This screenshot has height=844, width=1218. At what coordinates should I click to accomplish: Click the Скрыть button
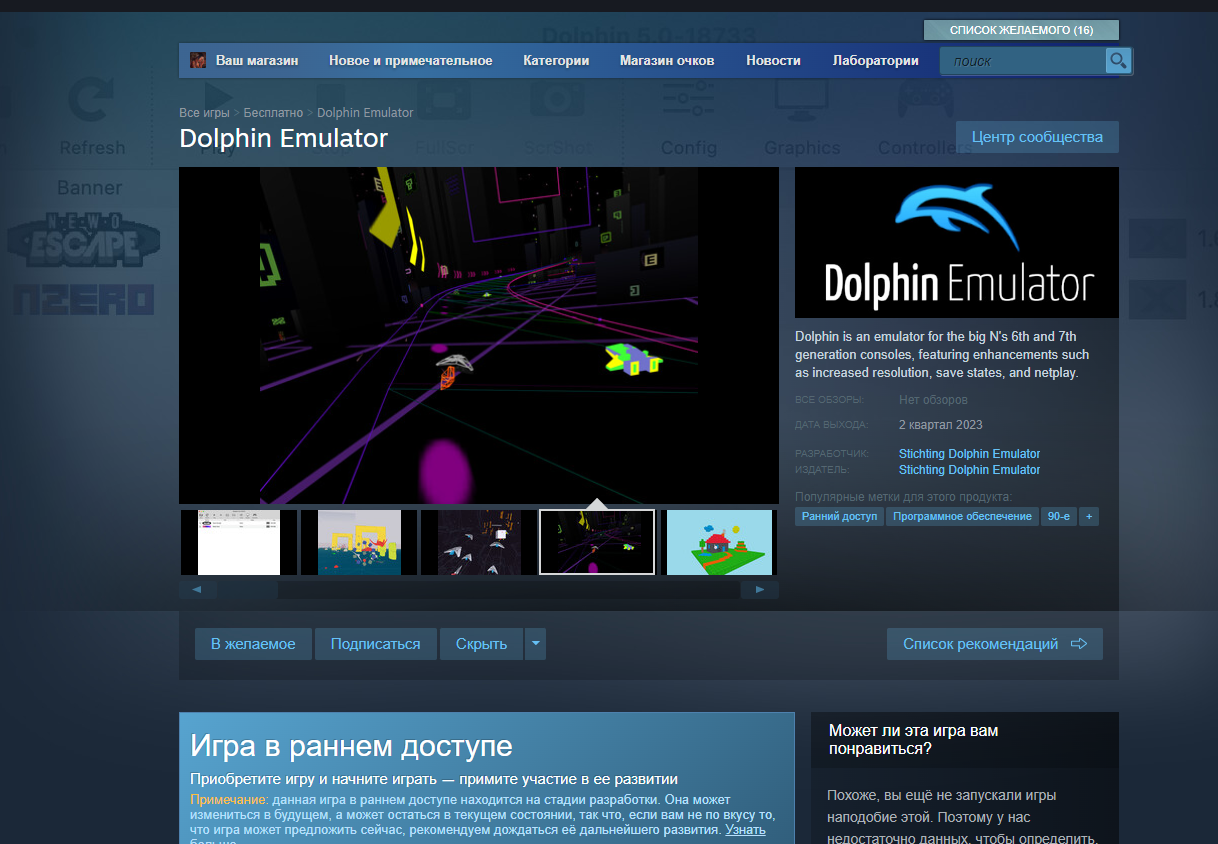tap(482, 644)
